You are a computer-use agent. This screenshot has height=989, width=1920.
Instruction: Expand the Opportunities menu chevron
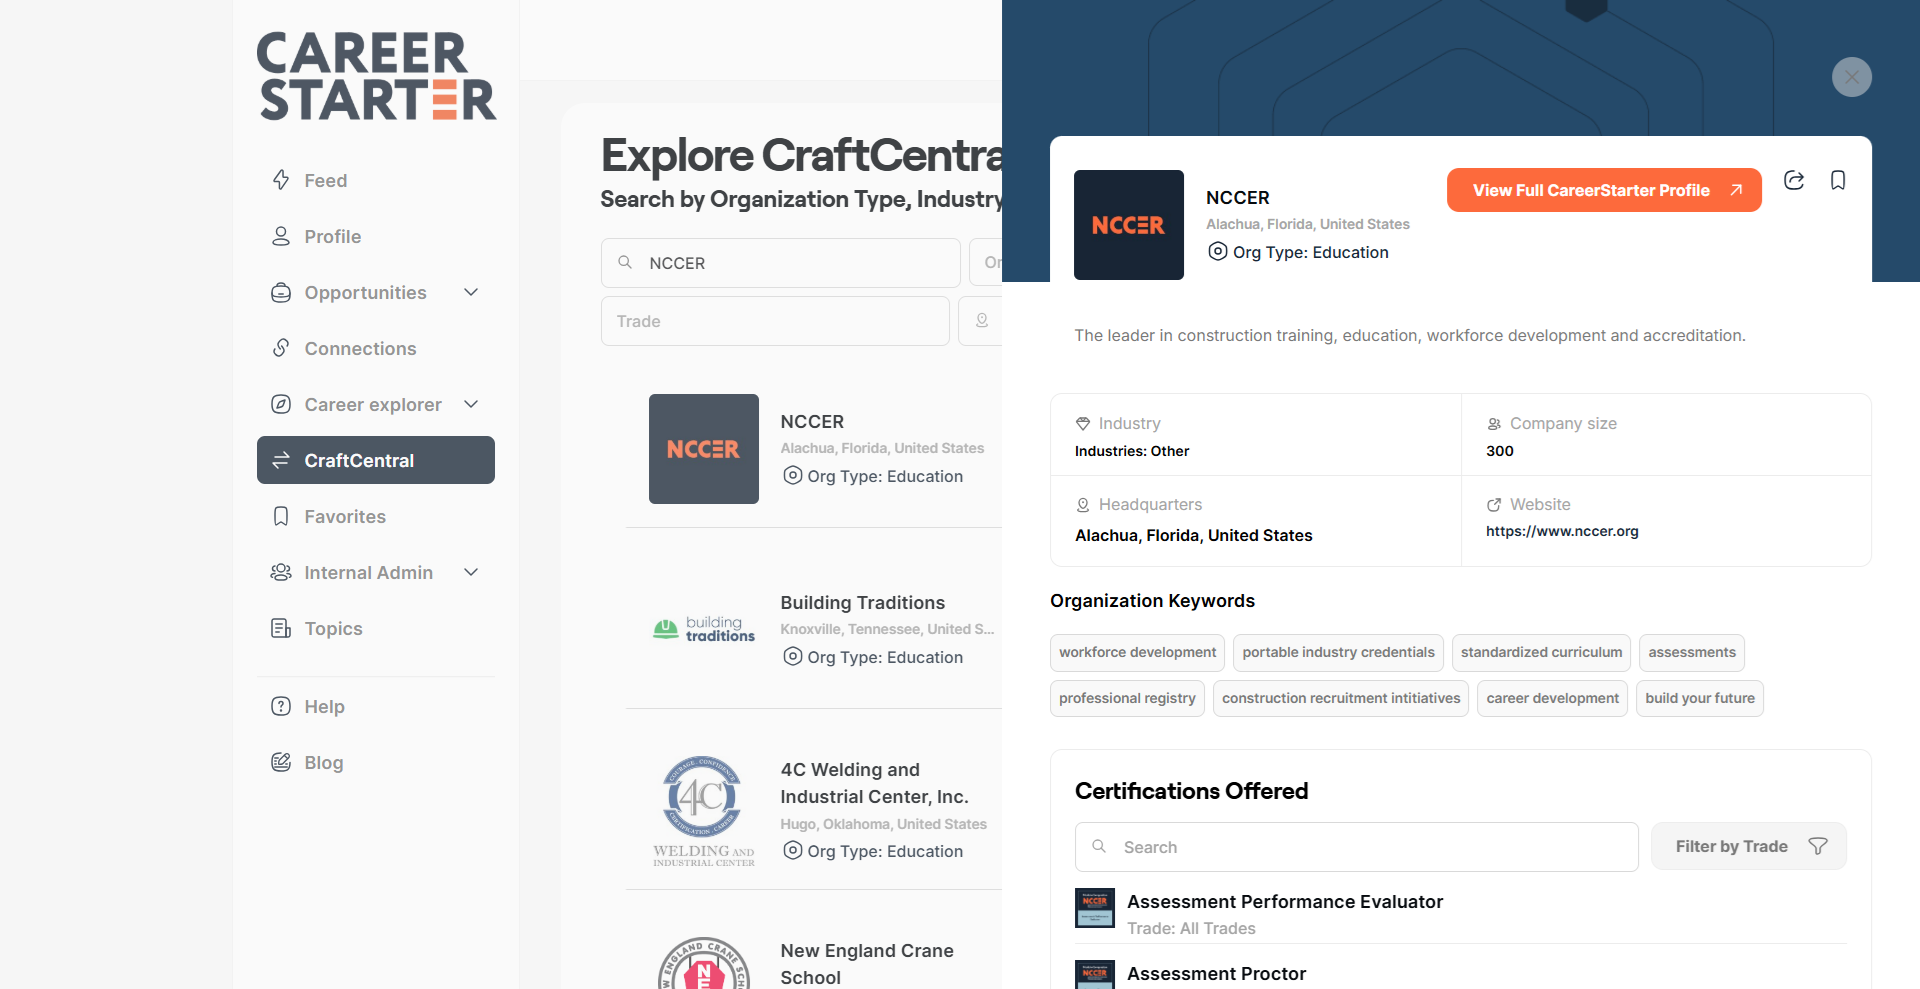[x=471, y=293]
